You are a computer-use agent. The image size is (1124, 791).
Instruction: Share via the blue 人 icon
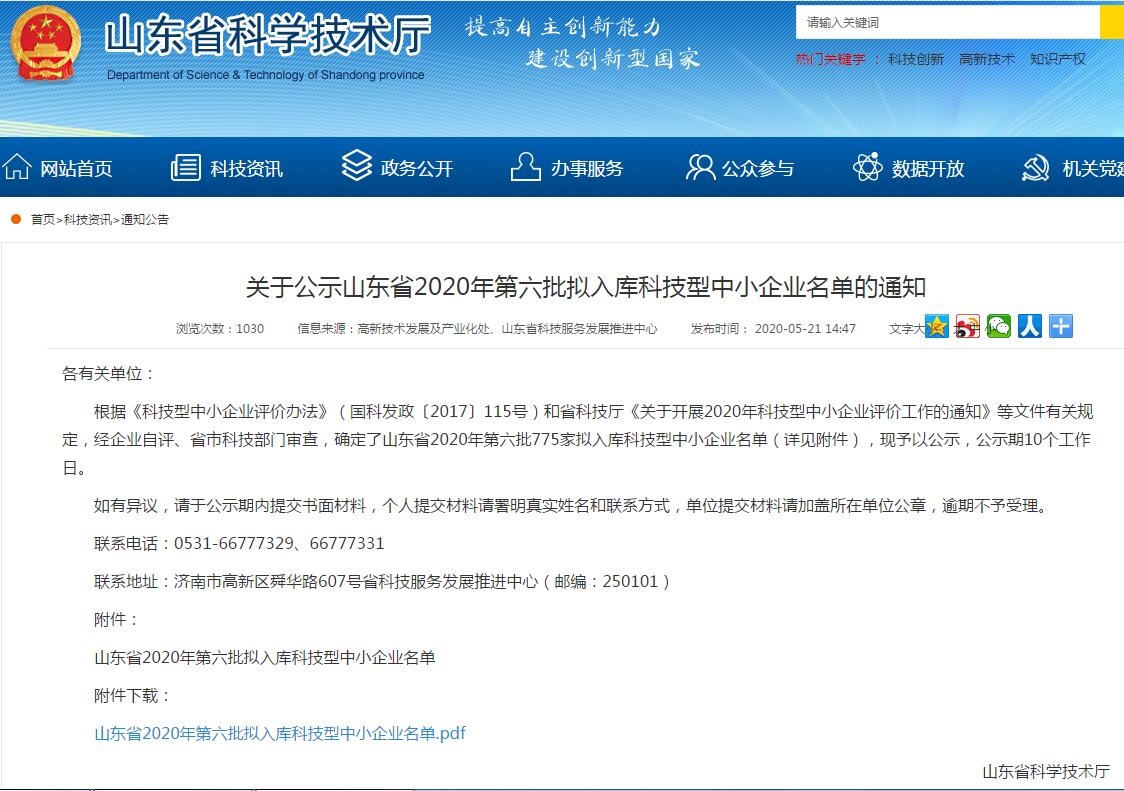(1029, 326)
